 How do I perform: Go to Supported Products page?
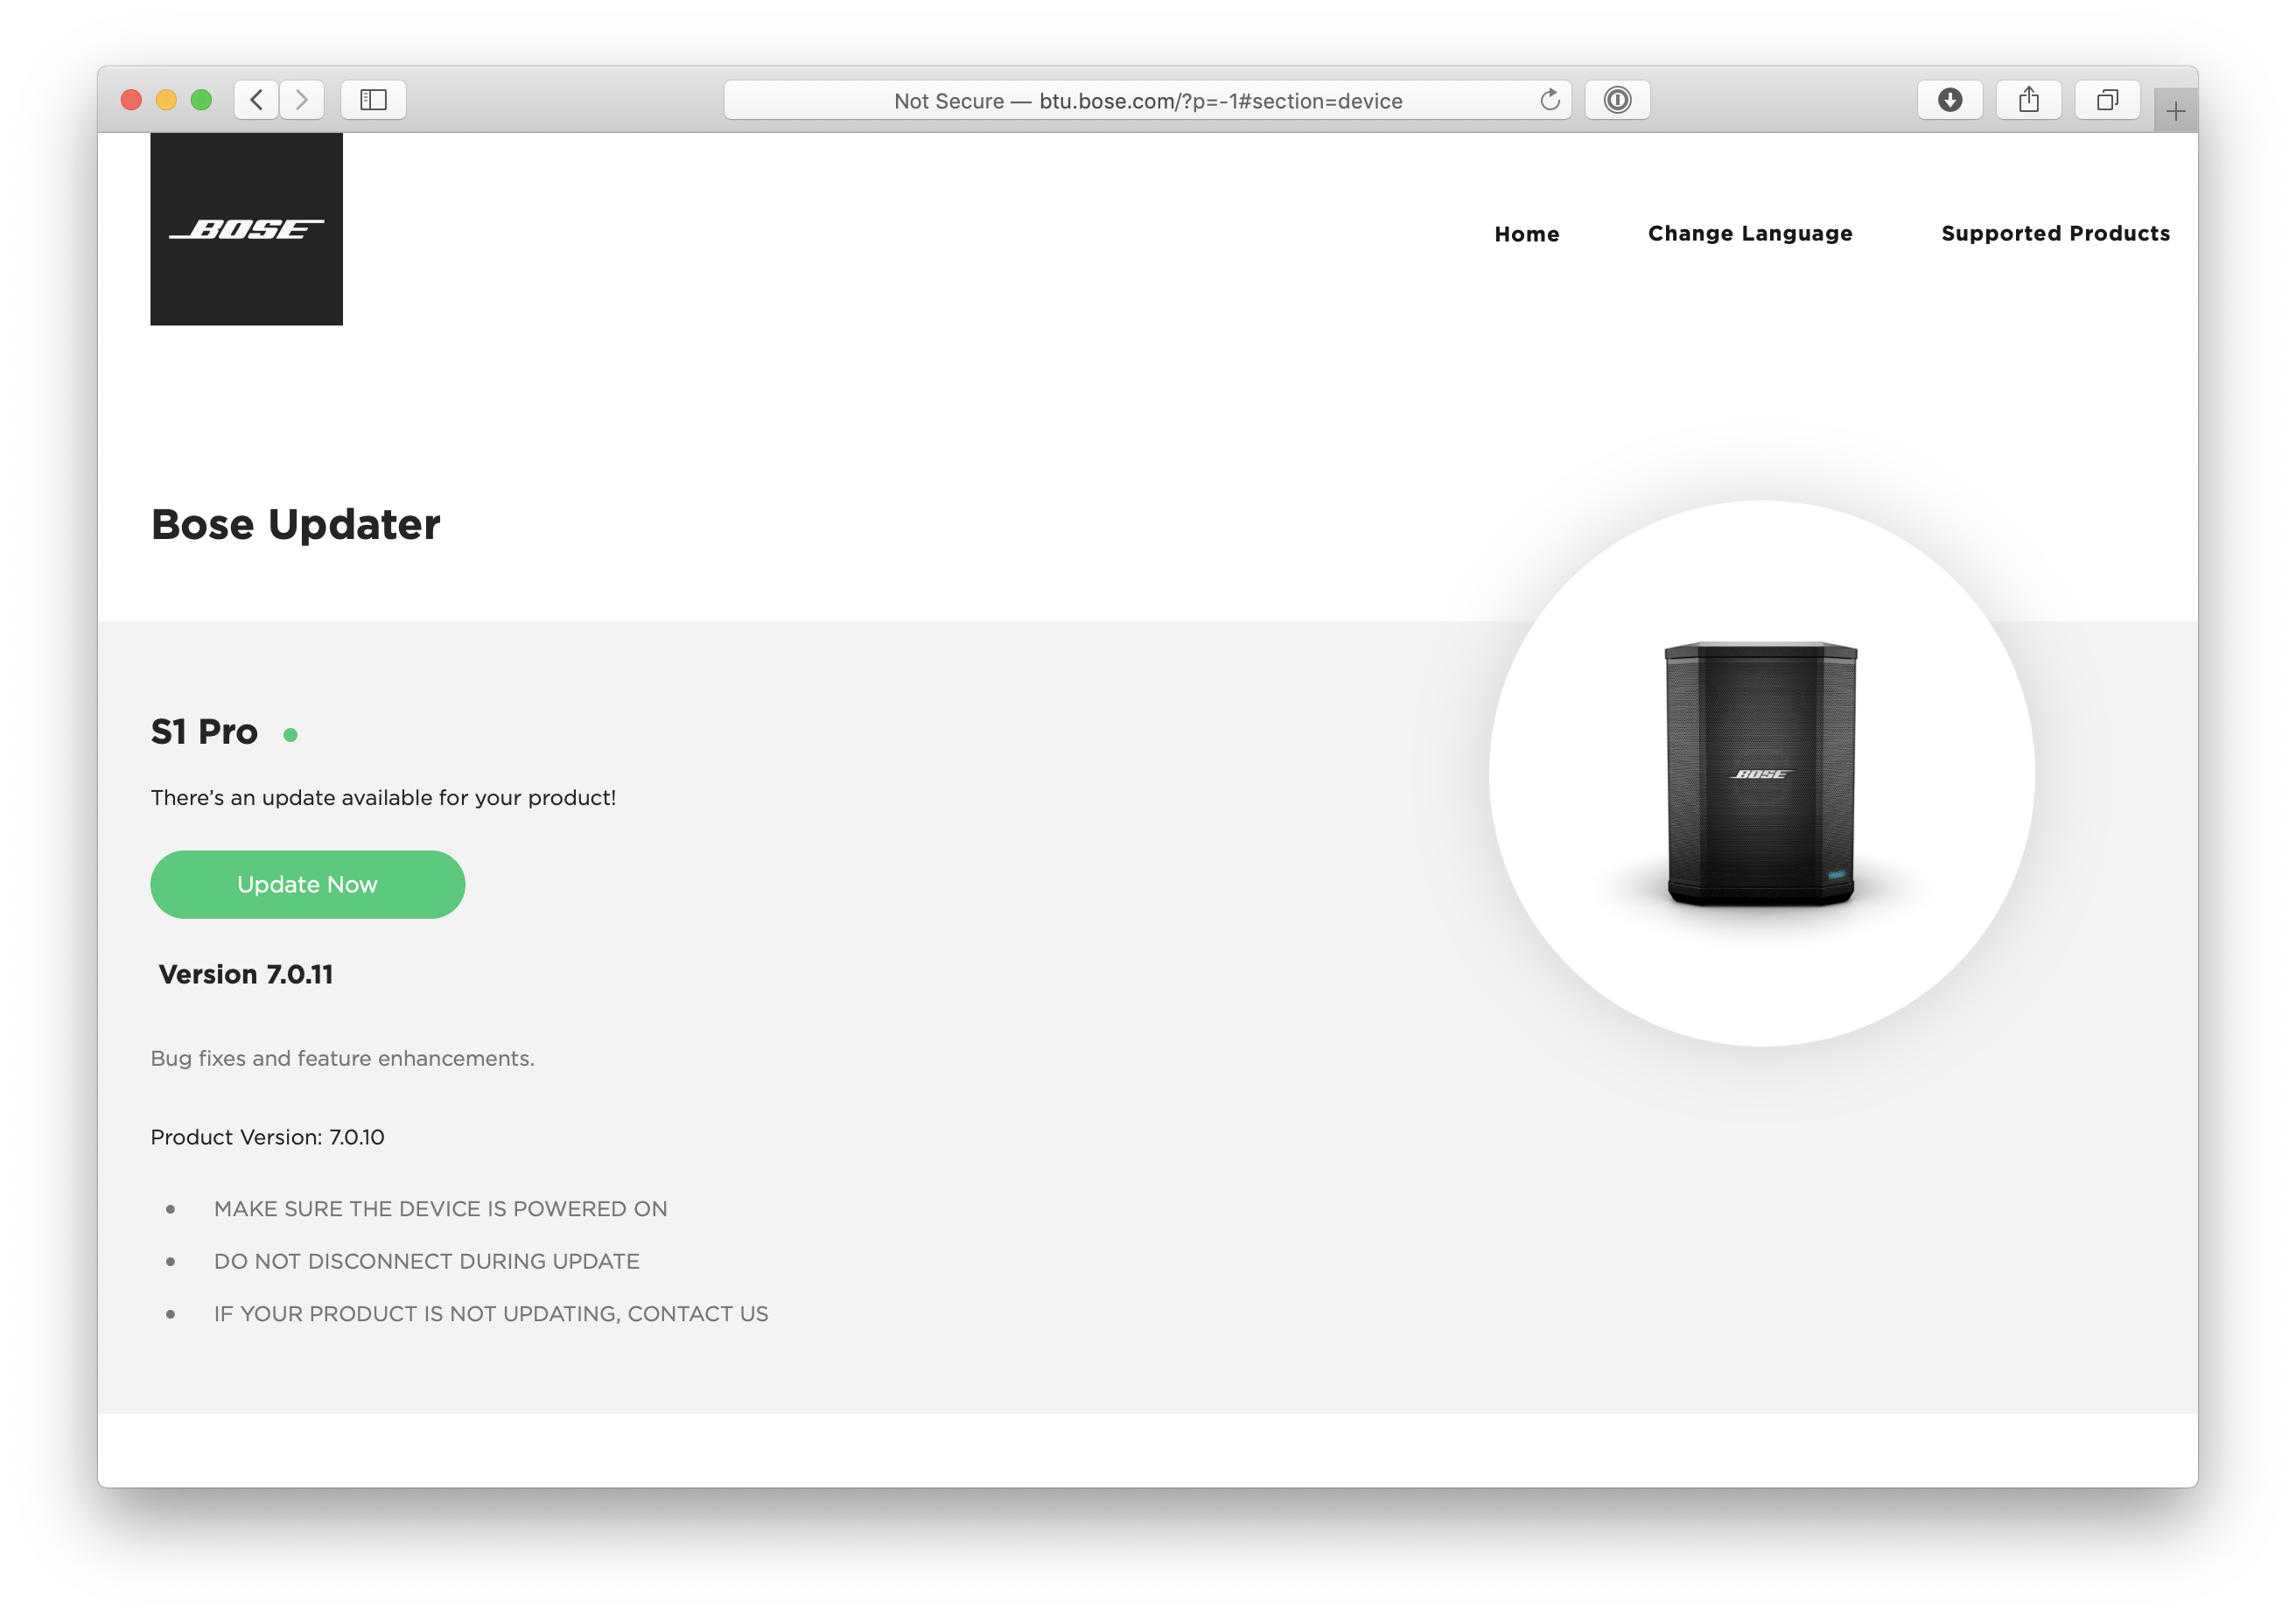(2055, 233)
